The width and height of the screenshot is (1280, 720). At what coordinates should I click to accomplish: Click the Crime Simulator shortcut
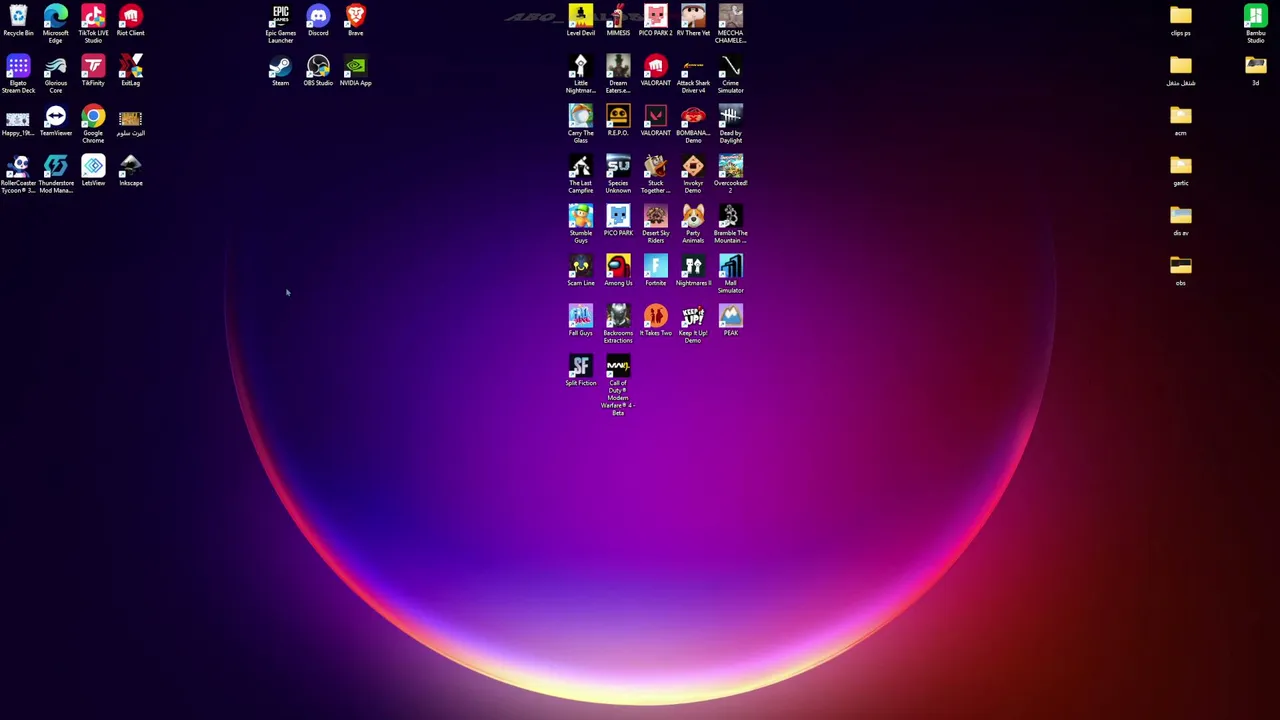tap(731, 73)
